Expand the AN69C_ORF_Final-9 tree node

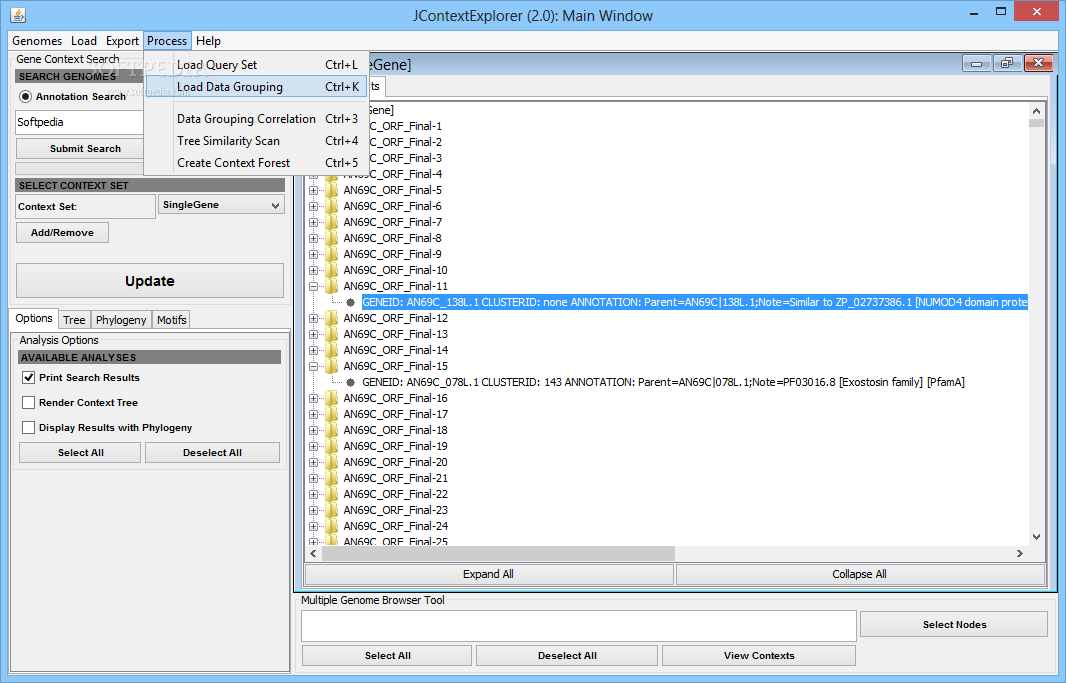[313, 254]
